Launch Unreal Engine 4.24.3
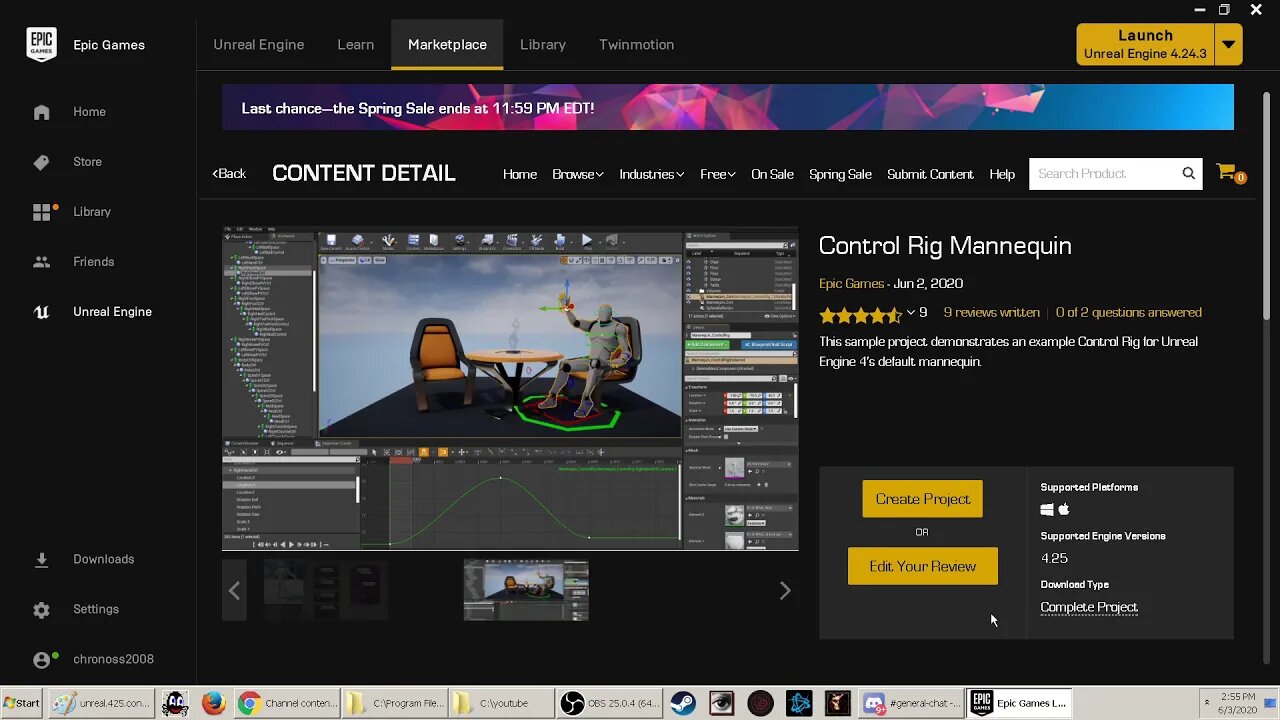1280x720 pixels. point(1146,45)
